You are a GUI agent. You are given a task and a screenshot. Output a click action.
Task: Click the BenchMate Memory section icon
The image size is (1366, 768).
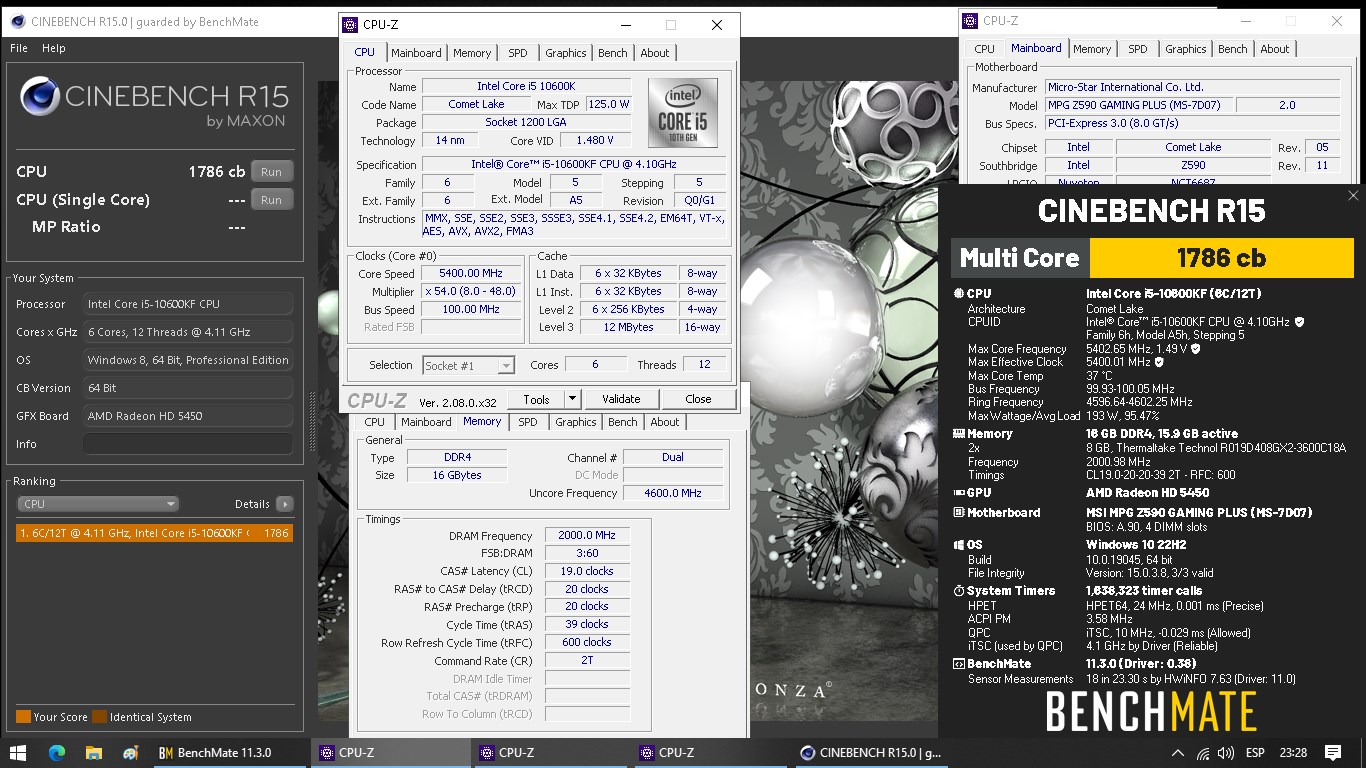pyautogui.click(x=958, y=434)
